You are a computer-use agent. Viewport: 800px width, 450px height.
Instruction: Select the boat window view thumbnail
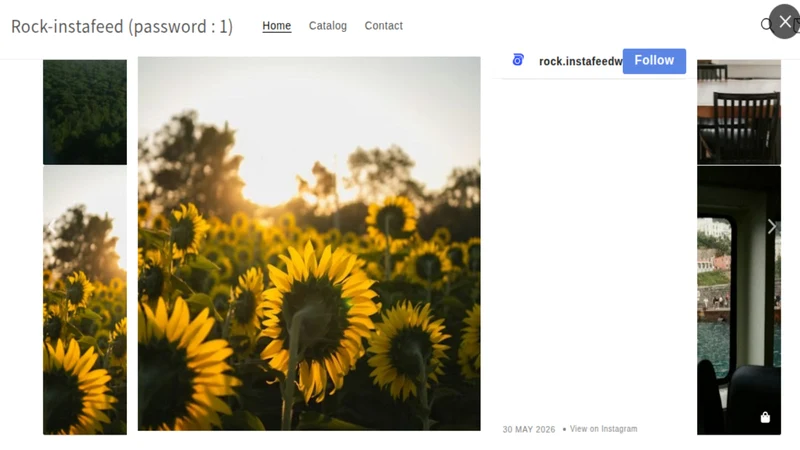tap(739, 300)
